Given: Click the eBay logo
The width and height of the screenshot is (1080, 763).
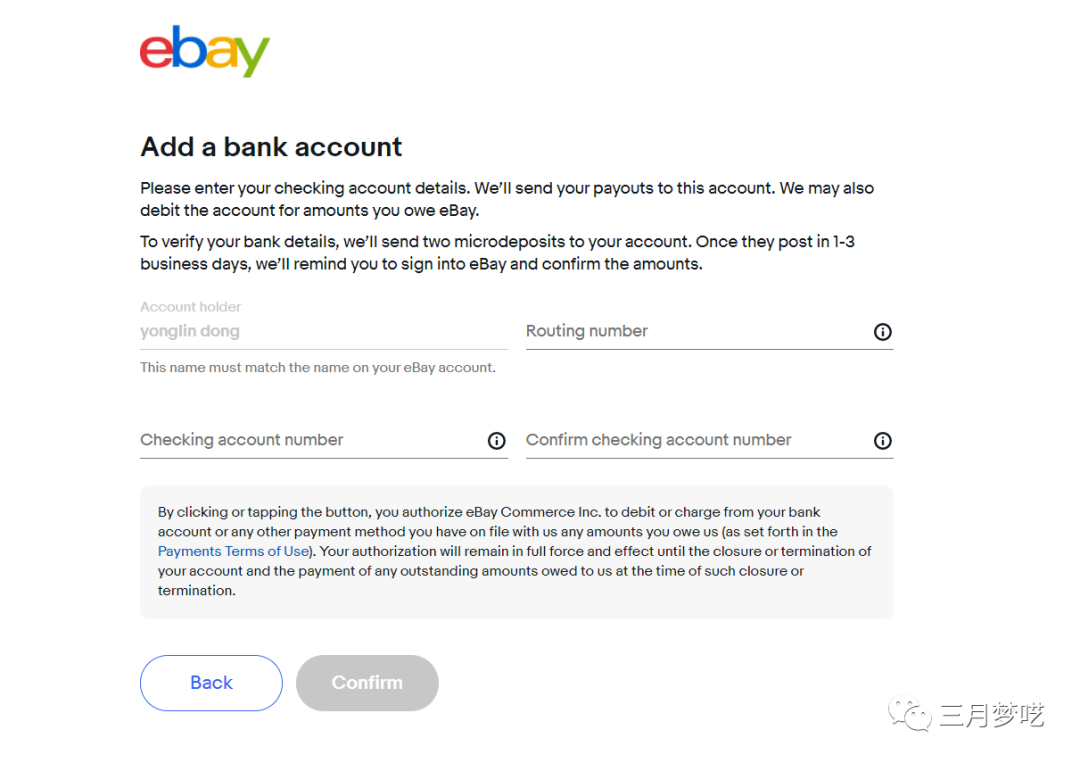Looking at the screenshot, I should pyautogui.click(x=205, y=52).
